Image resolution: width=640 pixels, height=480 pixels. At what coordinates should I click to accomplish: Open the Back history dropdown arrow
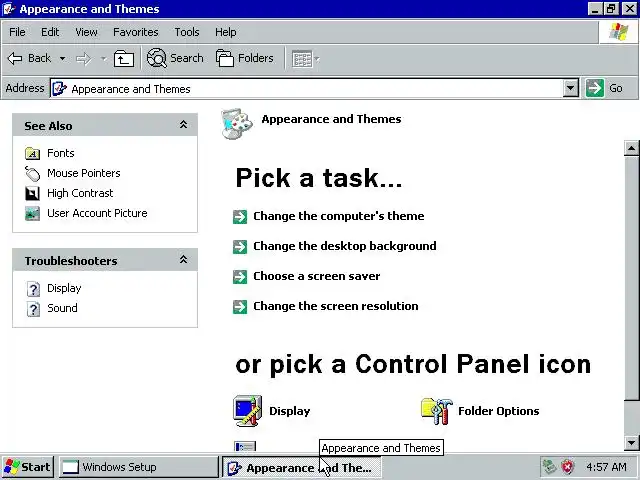point(62,58)
